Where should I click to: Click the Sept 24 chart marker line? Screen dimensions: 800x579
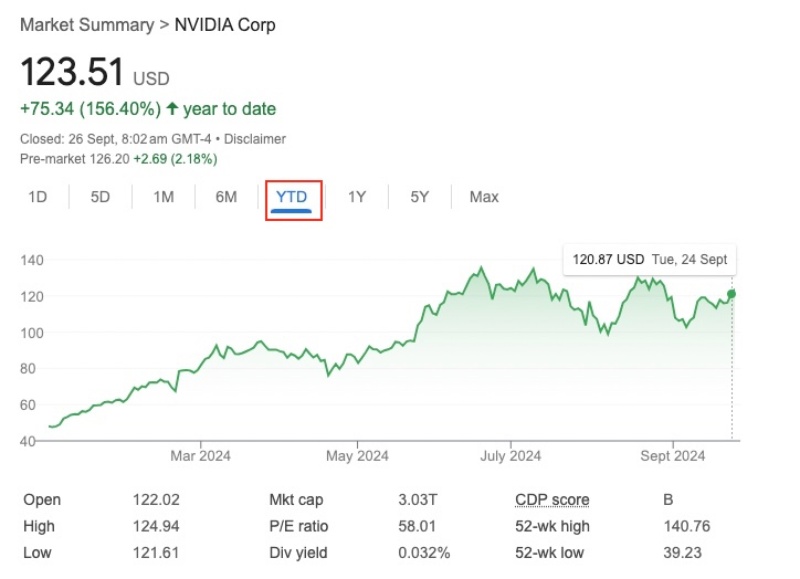[x=730, y=370]
